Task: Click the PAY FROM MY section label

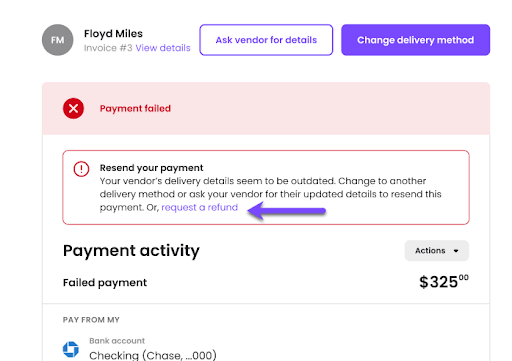Action: pos(91,320)
